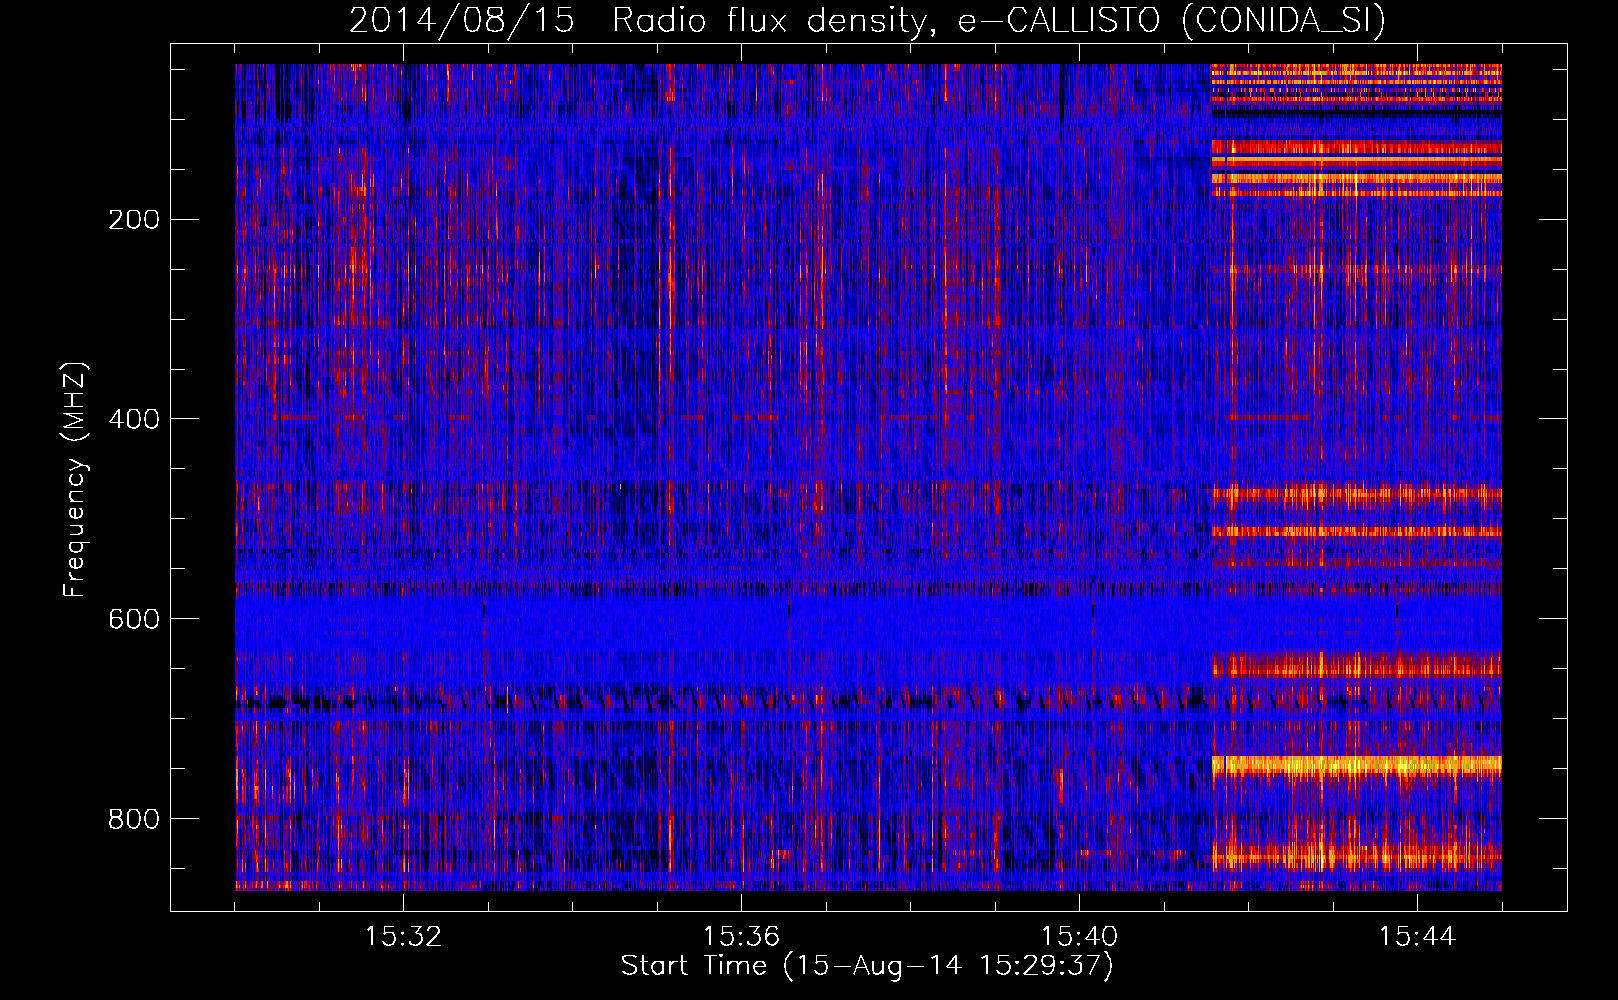
Task: Click the 400 frequency tick label
Action: tap(133, 419)
